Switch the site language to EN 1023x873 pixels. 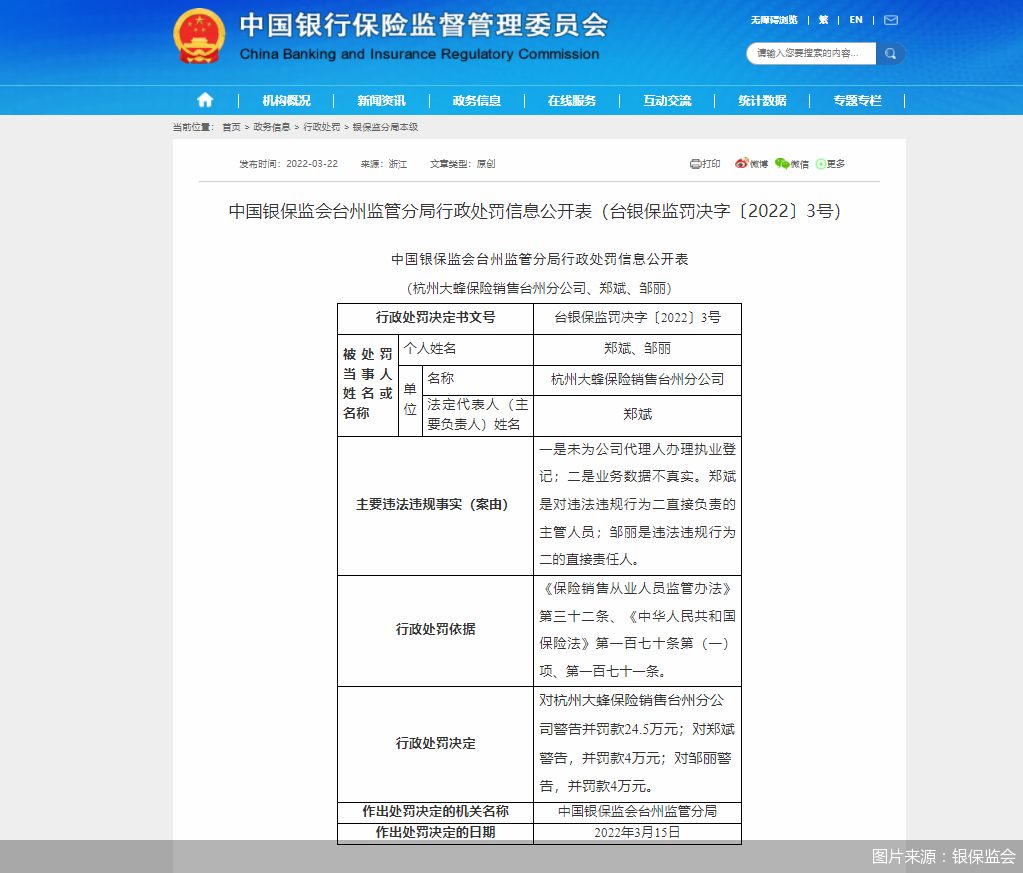(x=855, y=19)
